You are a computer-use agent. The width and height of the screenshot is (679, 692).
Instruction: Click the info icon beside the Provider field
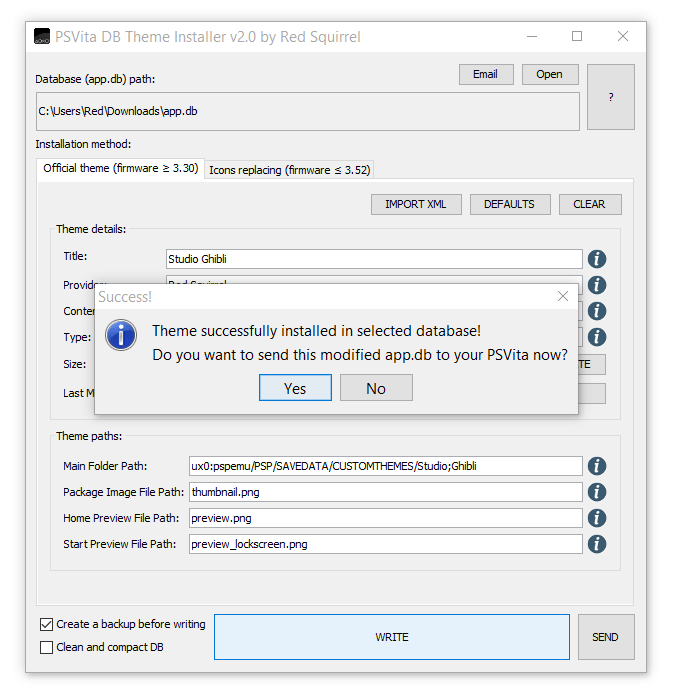pos(597,285)
